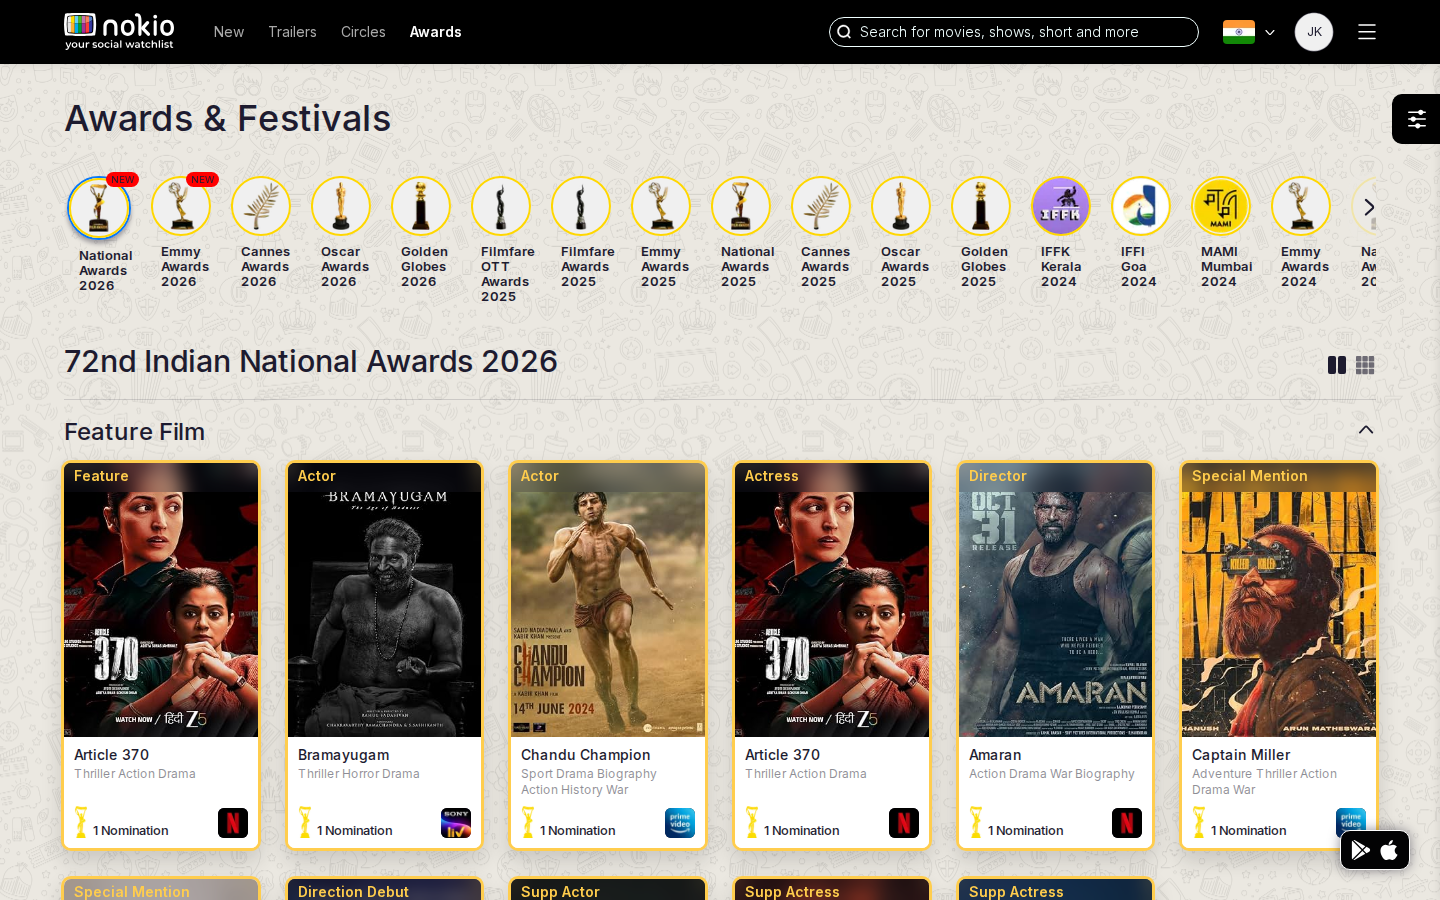
Task: Open the Amaran poster
Action: click(x=1055, y=600)
